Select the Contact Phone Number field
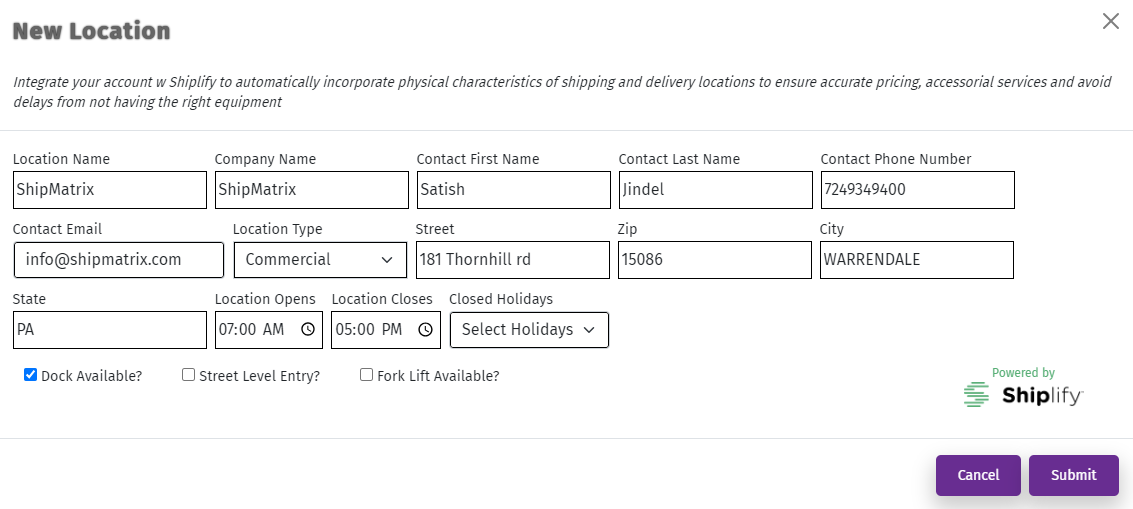Screen dimensions: 1133x509 (x=918, y=190)
